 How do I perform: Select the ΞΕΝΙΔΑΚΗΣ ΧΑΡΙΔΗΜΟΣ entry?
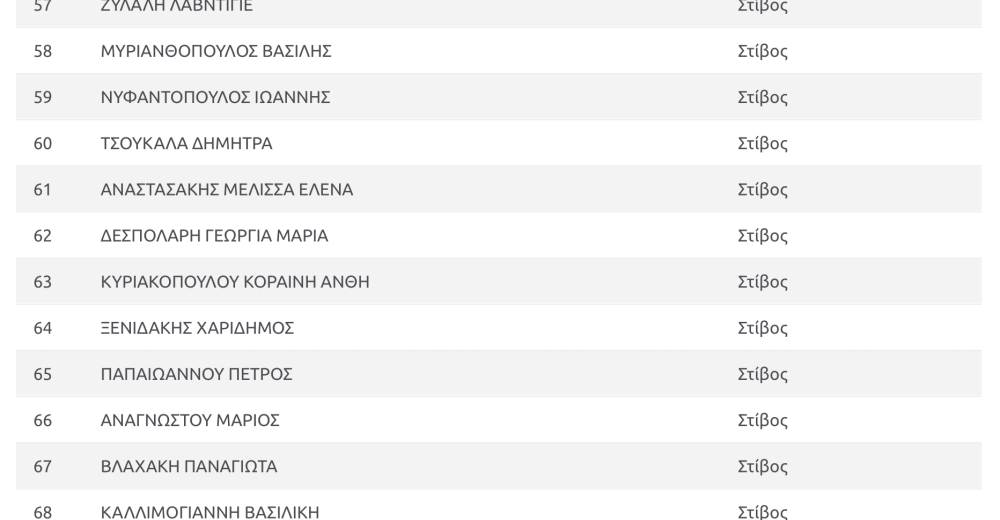[x=197, y=328]
